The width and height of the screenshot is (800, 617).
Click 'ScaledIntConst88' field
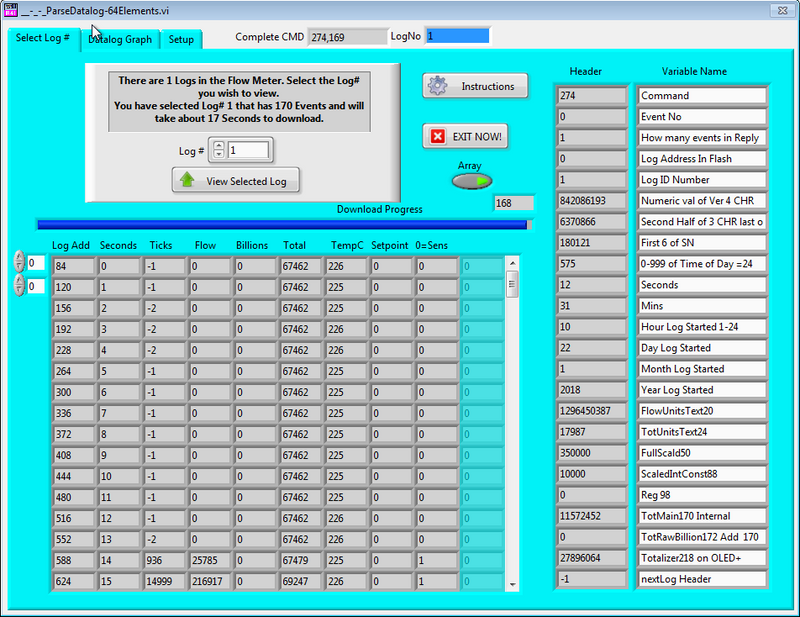click(702, 474)
